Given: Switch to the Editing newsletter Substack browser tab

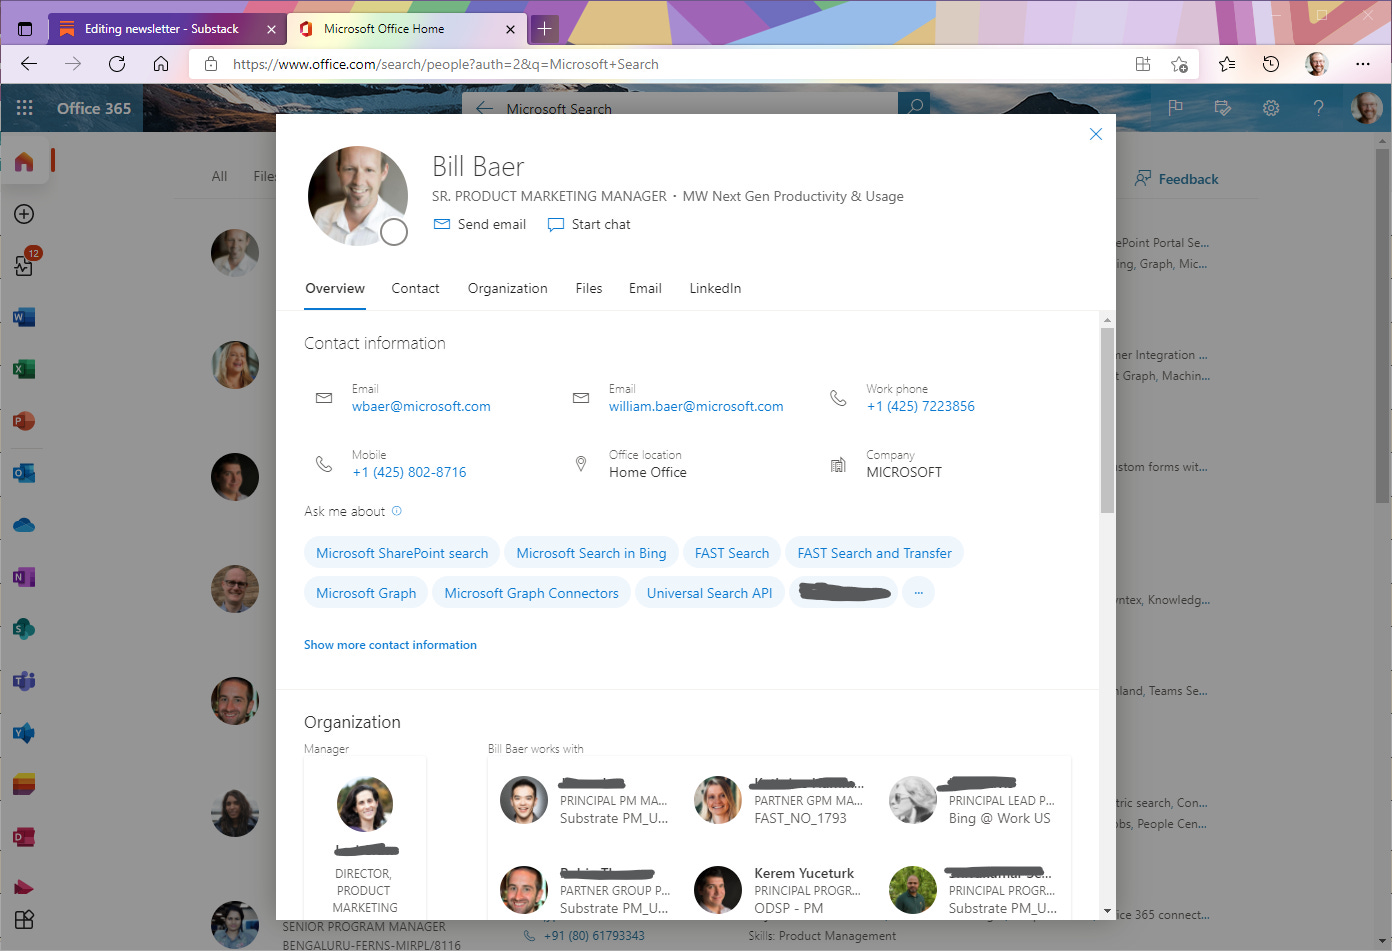Looking at the screenshot, I should tap(160, 28).
